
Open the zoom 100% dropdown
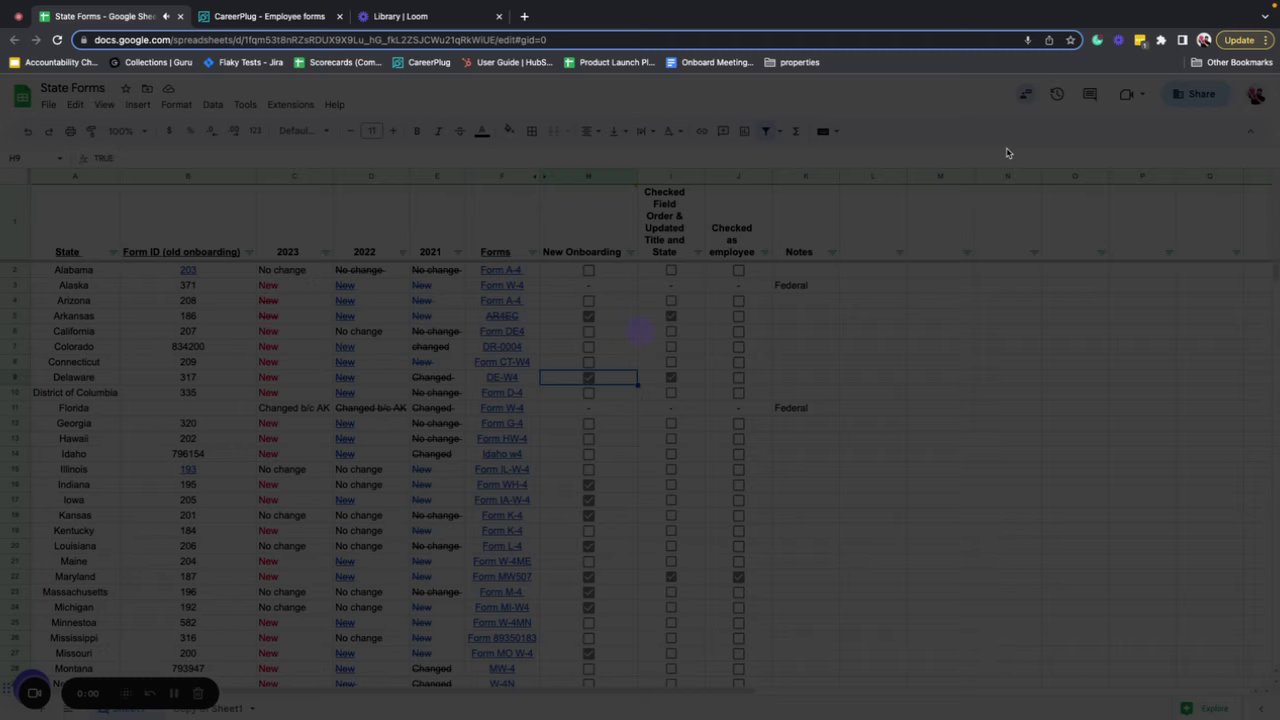(127, 131)
